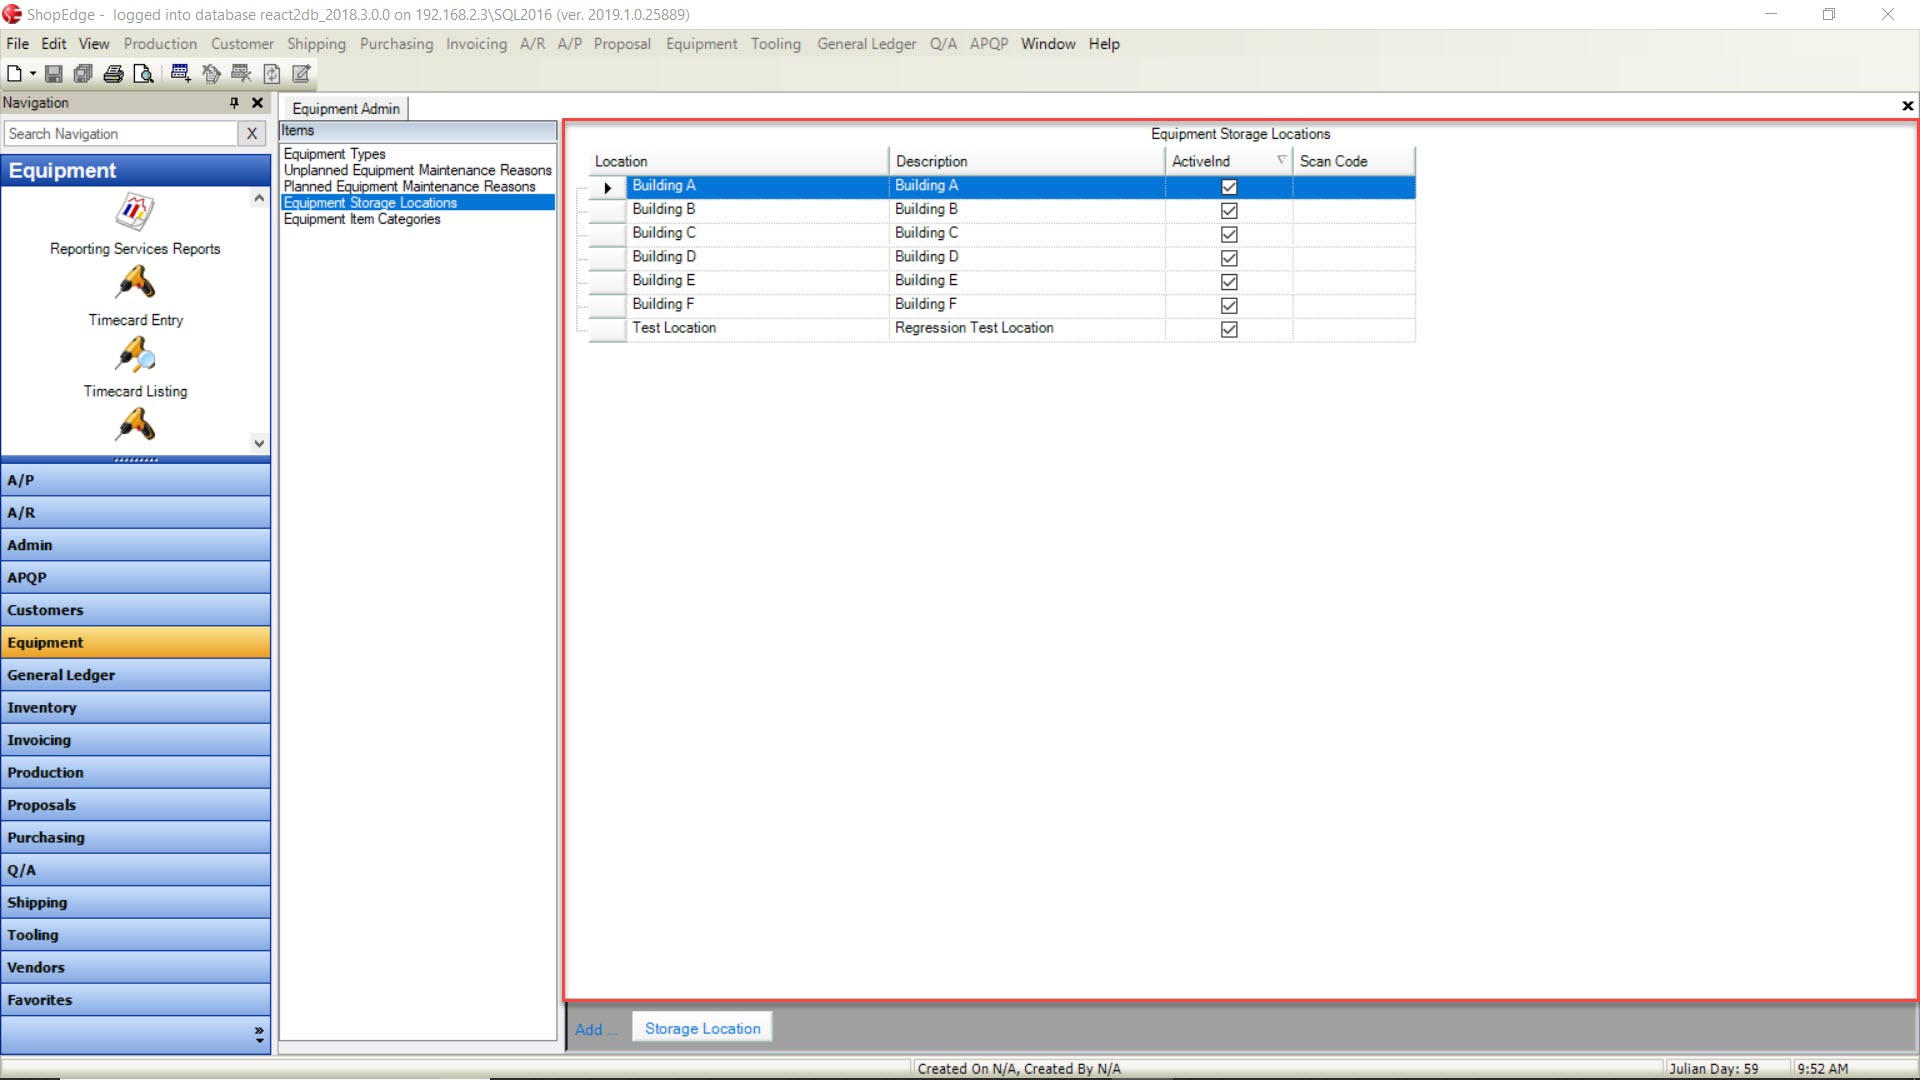This screenshot has height=1080, width=1920.
Task: Enable ActiveInd checkbox for Test Location
Action: tap(1226, 328)
